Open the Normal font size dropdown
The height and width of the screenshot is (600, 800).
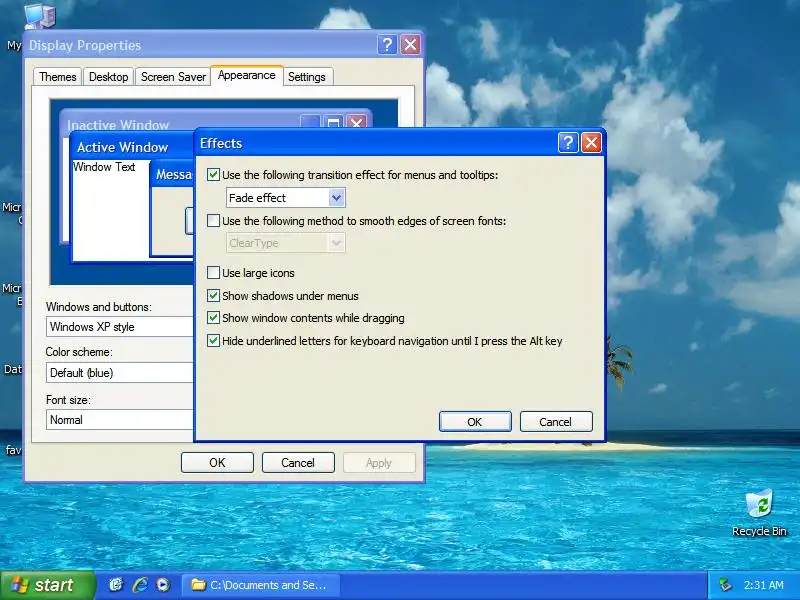click(x=120, y=420)
